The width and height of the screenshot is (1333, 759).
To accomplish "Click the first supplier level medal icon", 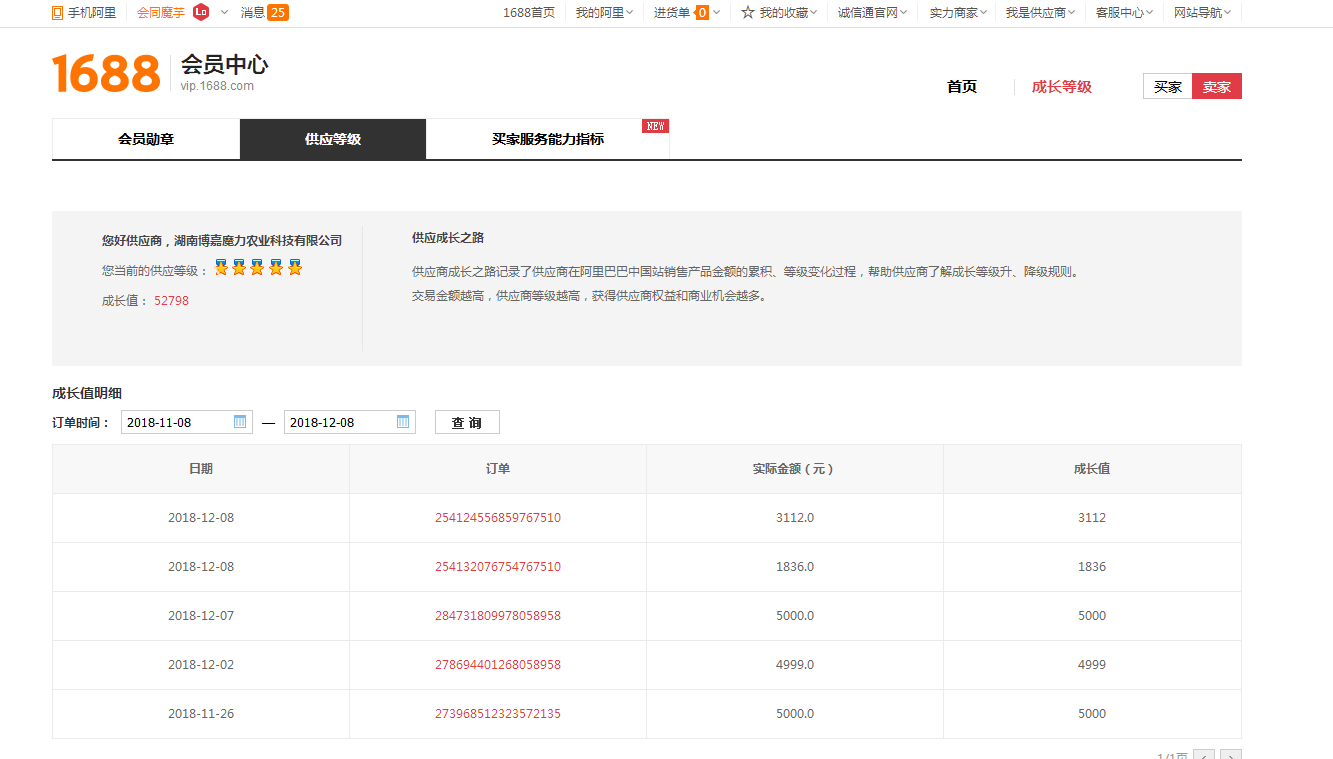I will click(x=221, y=268).
